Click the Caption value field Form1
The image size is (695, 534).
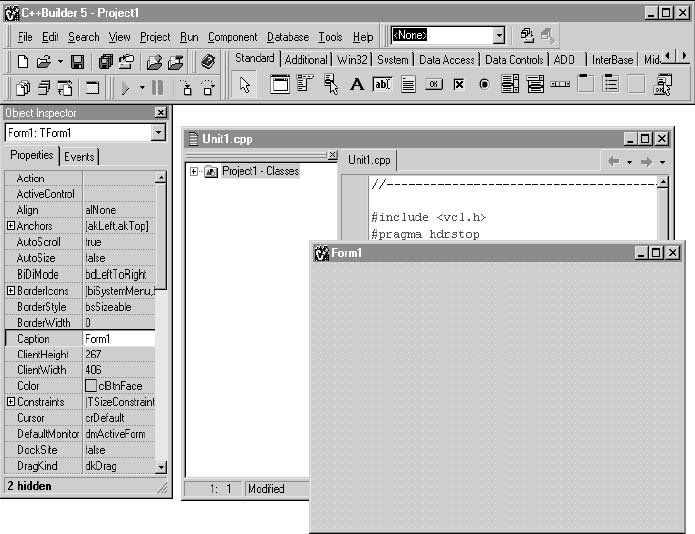(119, 339)
